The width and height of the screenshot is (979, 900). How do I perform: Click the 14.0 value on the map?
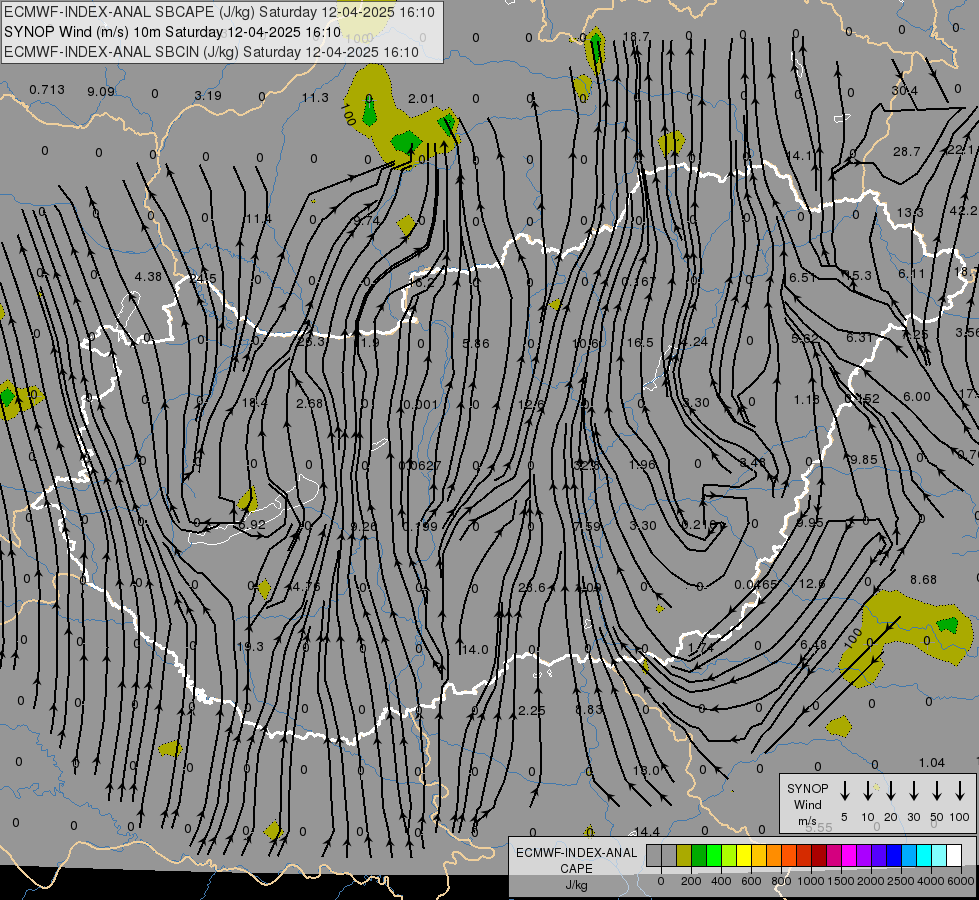point(475,650)
